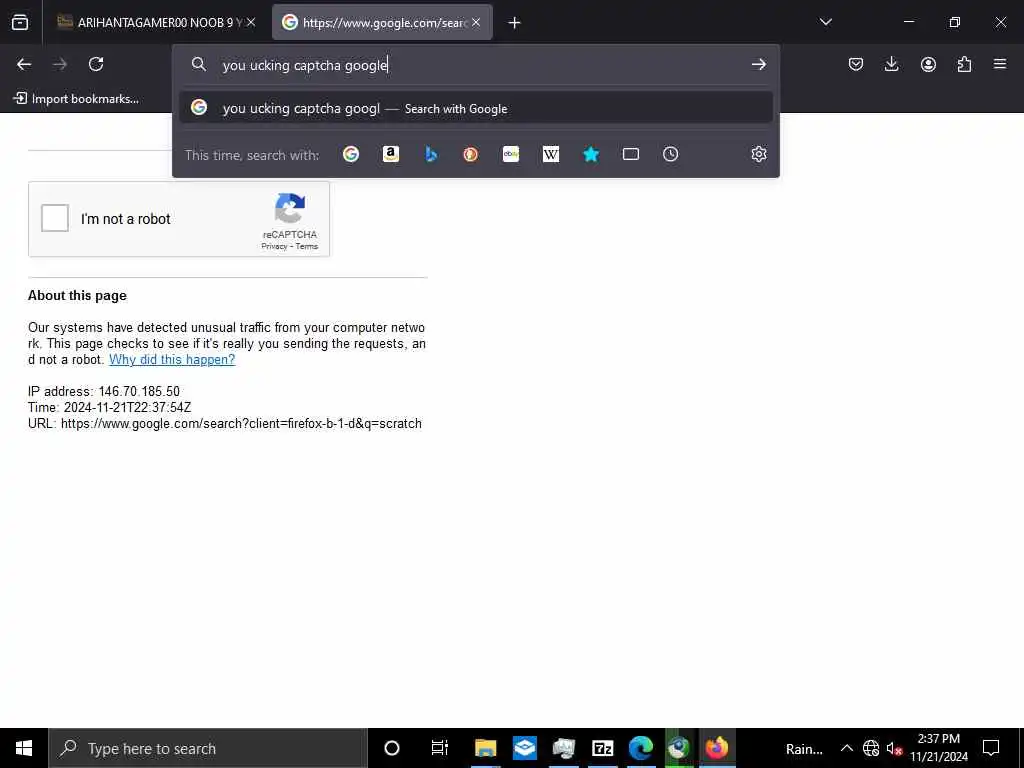Search this time with Amazon

[391, 154]
